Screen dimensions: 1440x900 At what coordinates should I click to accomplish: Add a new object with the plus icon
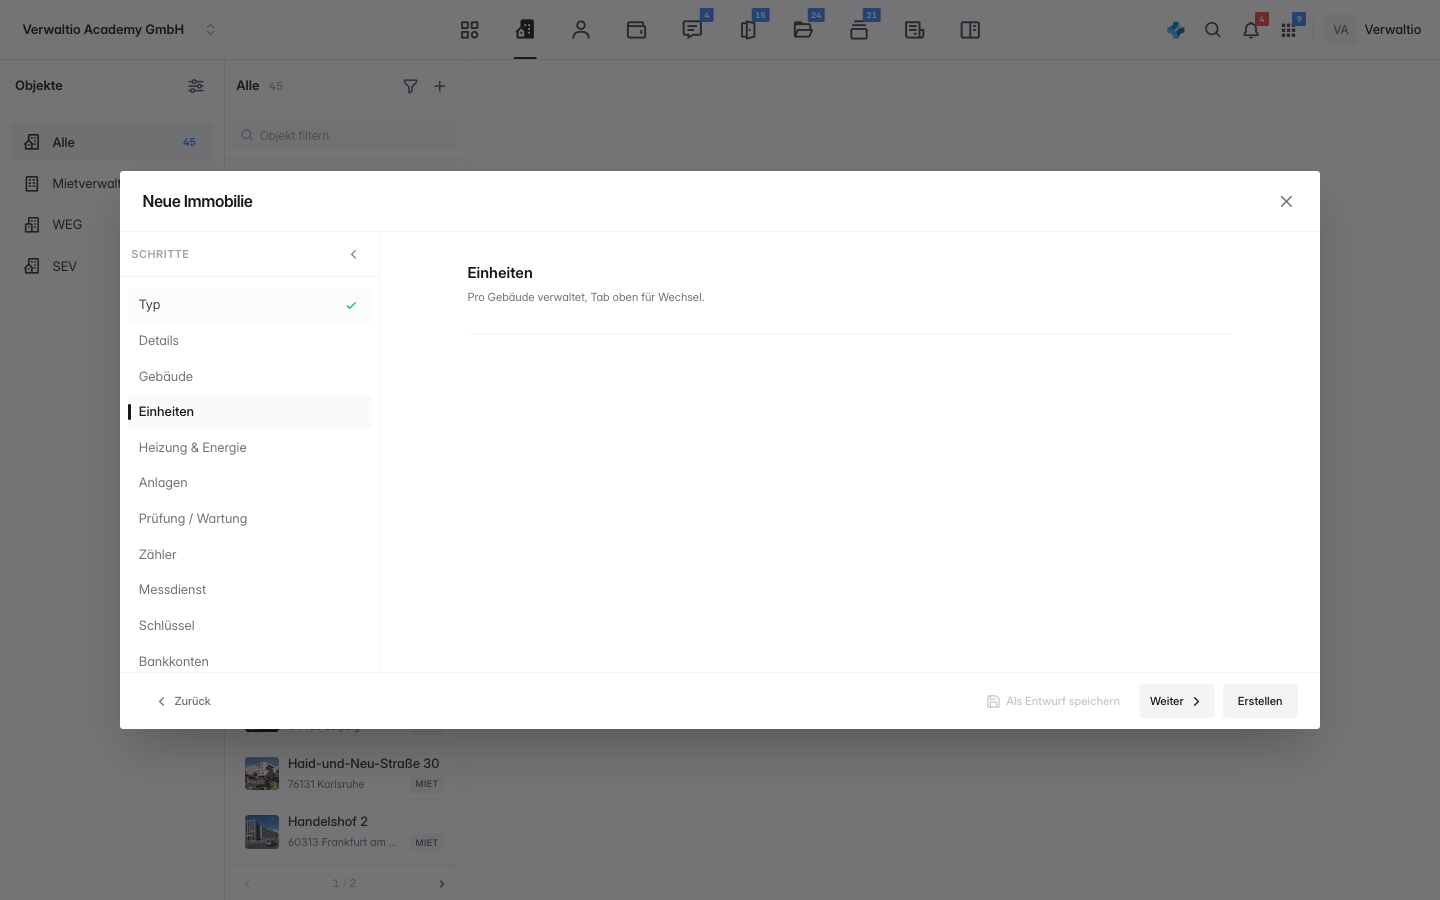click(440, 86)
